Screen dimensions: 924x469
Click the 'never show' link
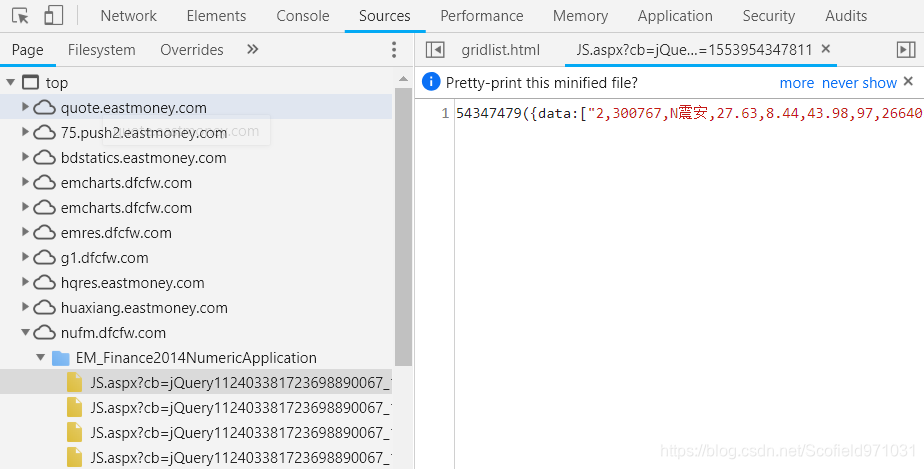click(859, 83)
